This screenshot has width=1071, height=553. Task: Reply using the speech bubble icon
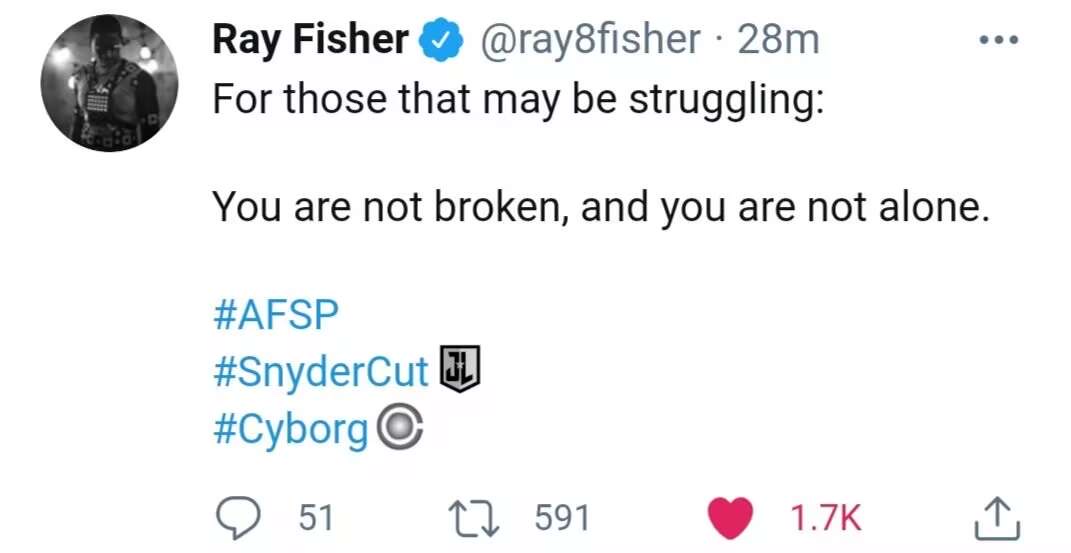point(240,517)
